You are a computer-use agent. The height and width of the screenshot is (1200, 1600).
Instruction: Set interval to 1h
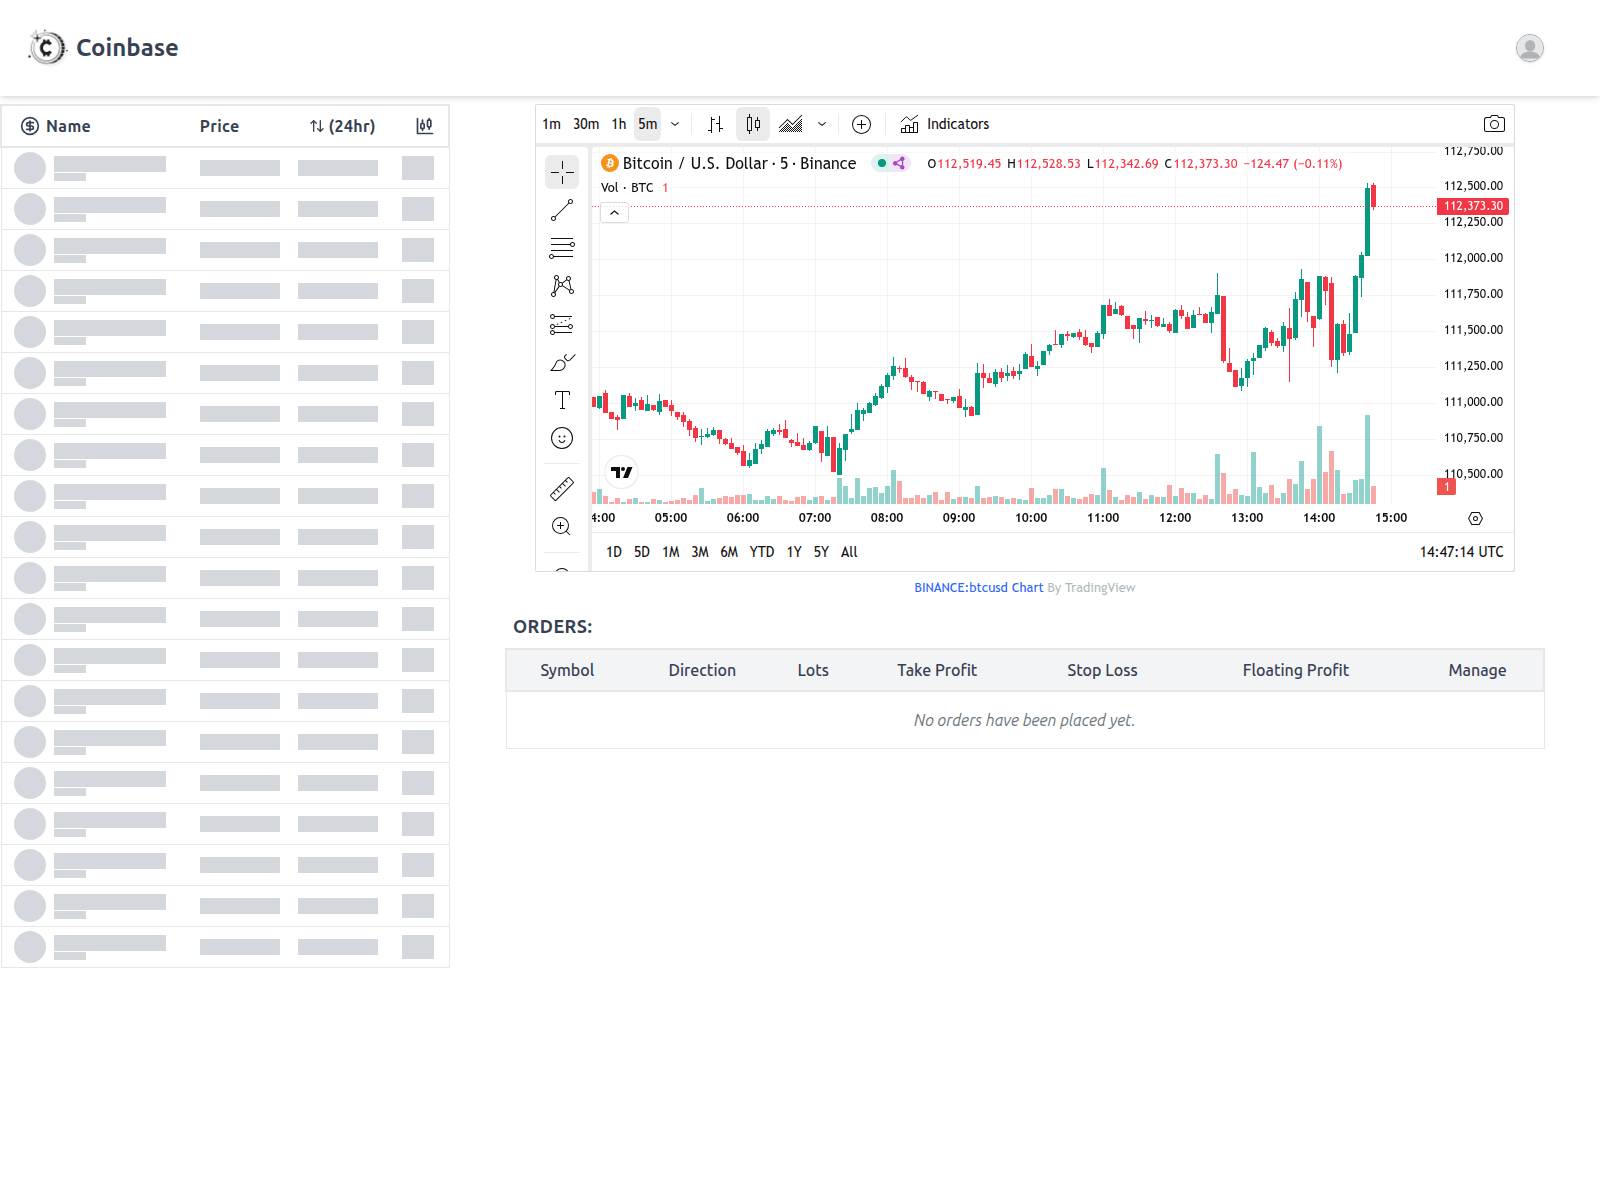(x=619, y=124)
